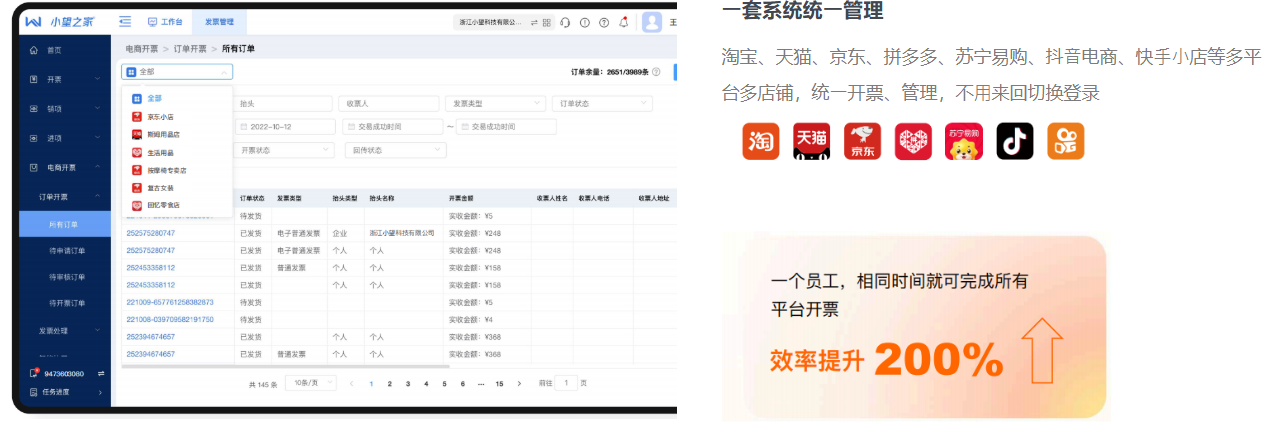The width and height of the screenshot is (1267, 425).
Task: Expand the 进项 sidebar menu
Action: [x=65, y=138]
